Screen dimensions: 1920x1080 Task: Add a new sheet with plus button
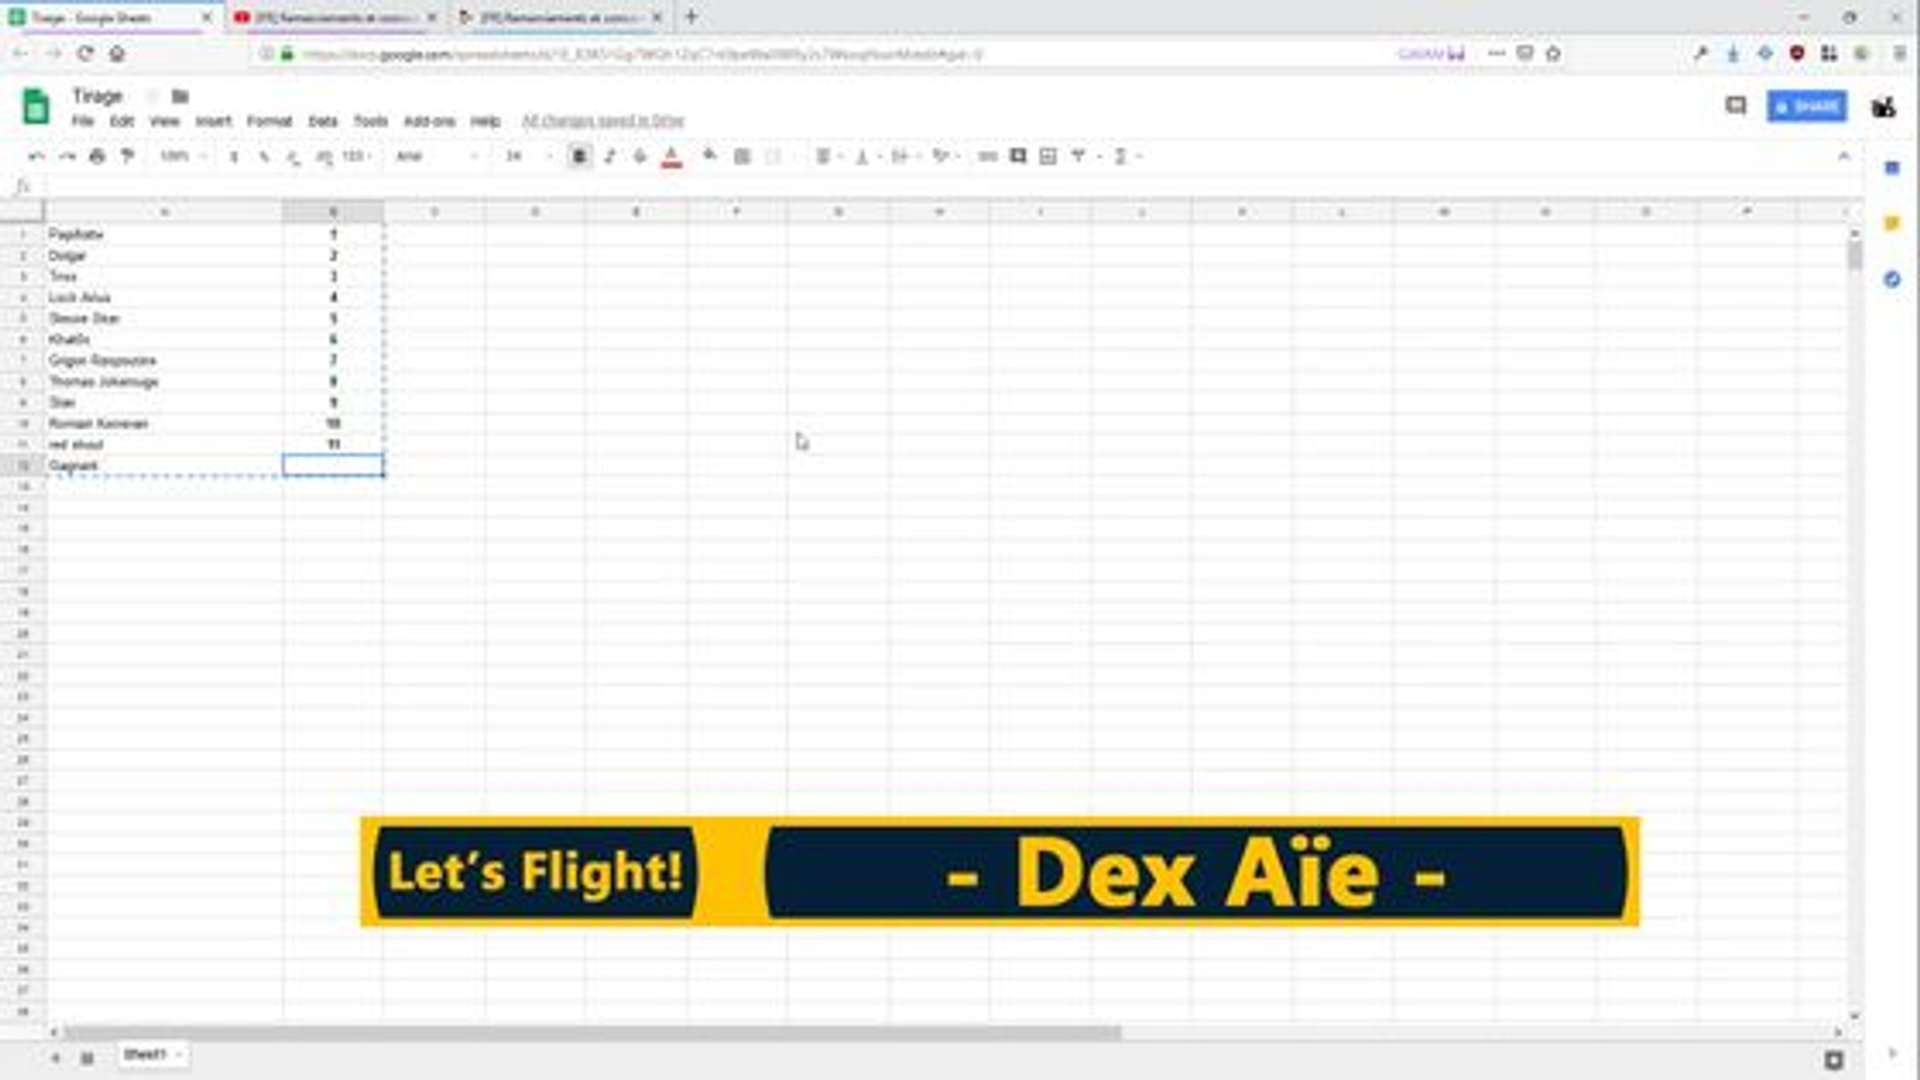(x=56, y=1057)
